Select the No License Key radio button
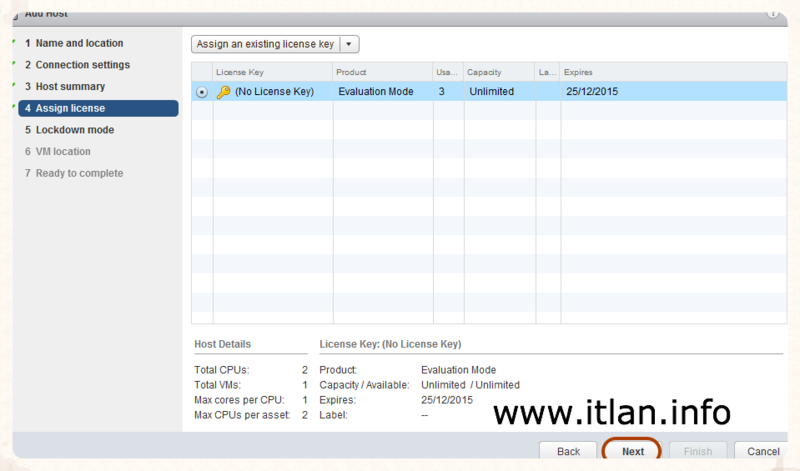 (x=202, y=92)
